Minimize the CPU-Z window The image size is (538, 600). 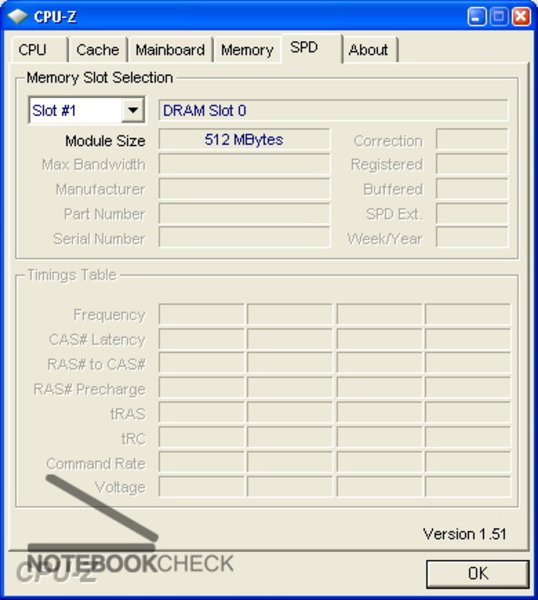(477, 17)
